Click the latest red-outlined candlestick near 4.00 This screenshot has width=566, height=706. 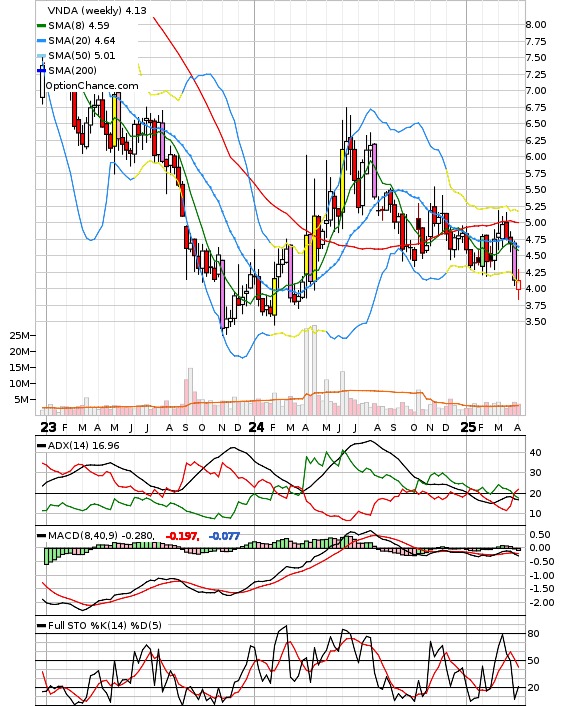(518, 285)
